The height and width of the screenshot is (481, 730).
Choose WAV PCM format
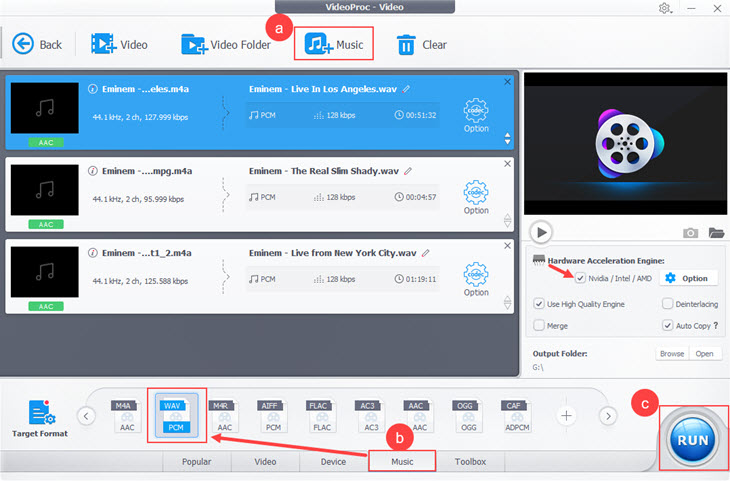point(176,415)
